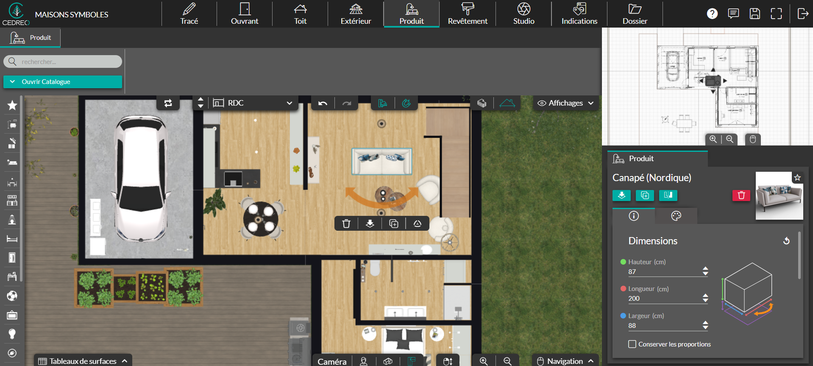
Task: Add Canapé to favorites star
Action: click(x=797, y=178)
